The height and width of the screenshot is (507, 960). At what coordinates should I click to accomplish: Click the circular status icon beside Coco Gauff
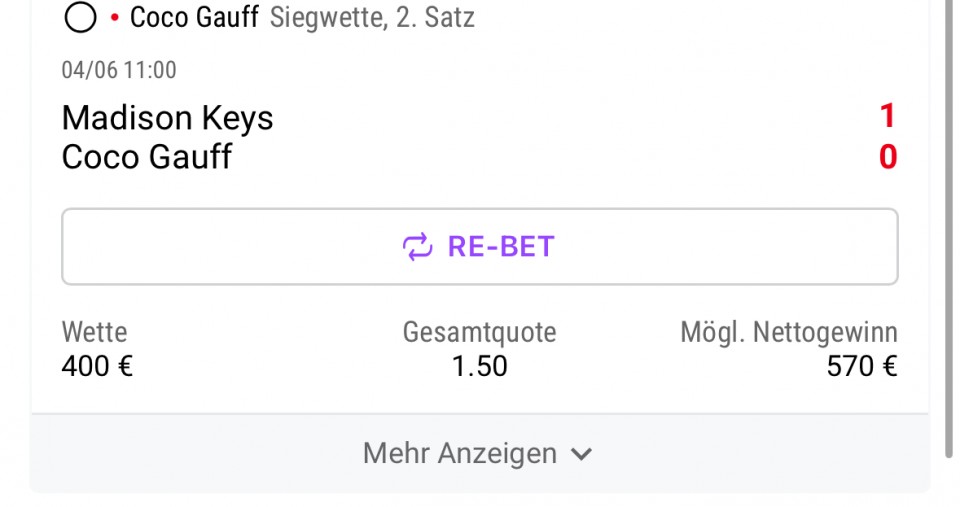[x=80, y=17]
